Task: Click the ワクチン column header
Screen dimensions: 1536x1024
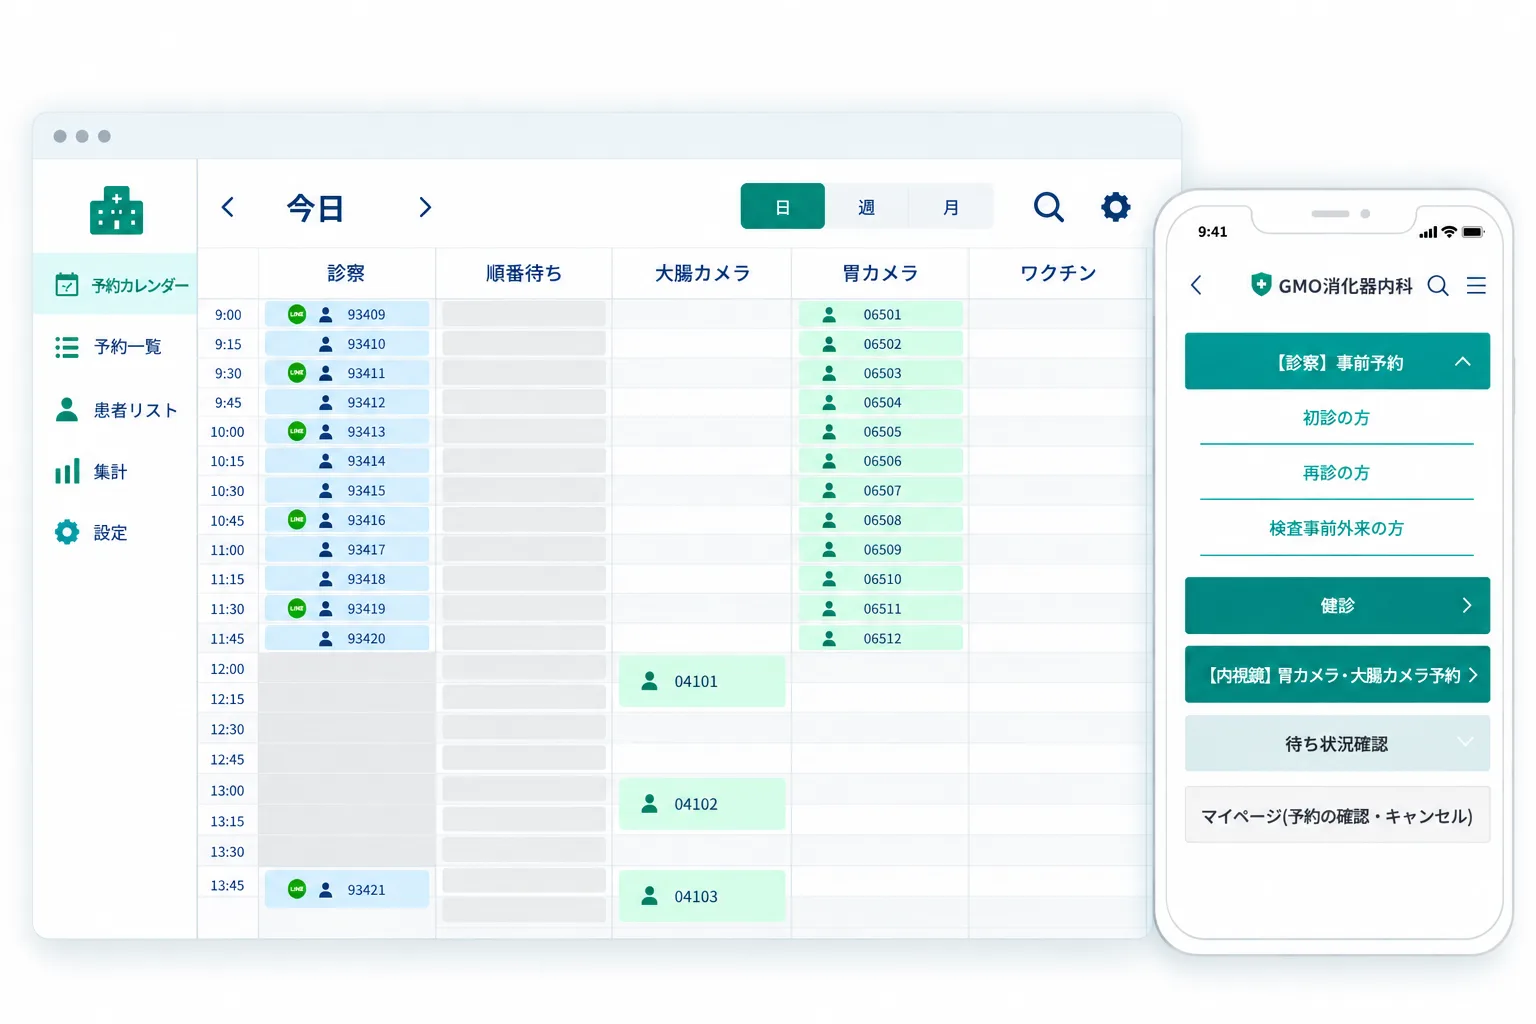Action: 1058,273
